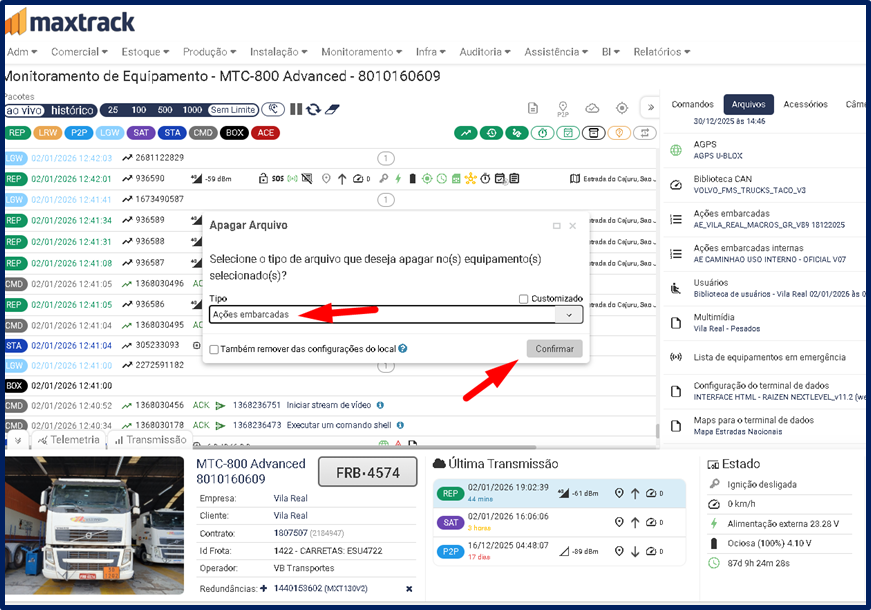Viewport: 871px width, 610px height.
Task: Open the Monitoramento menu
Action: point(361,51)
